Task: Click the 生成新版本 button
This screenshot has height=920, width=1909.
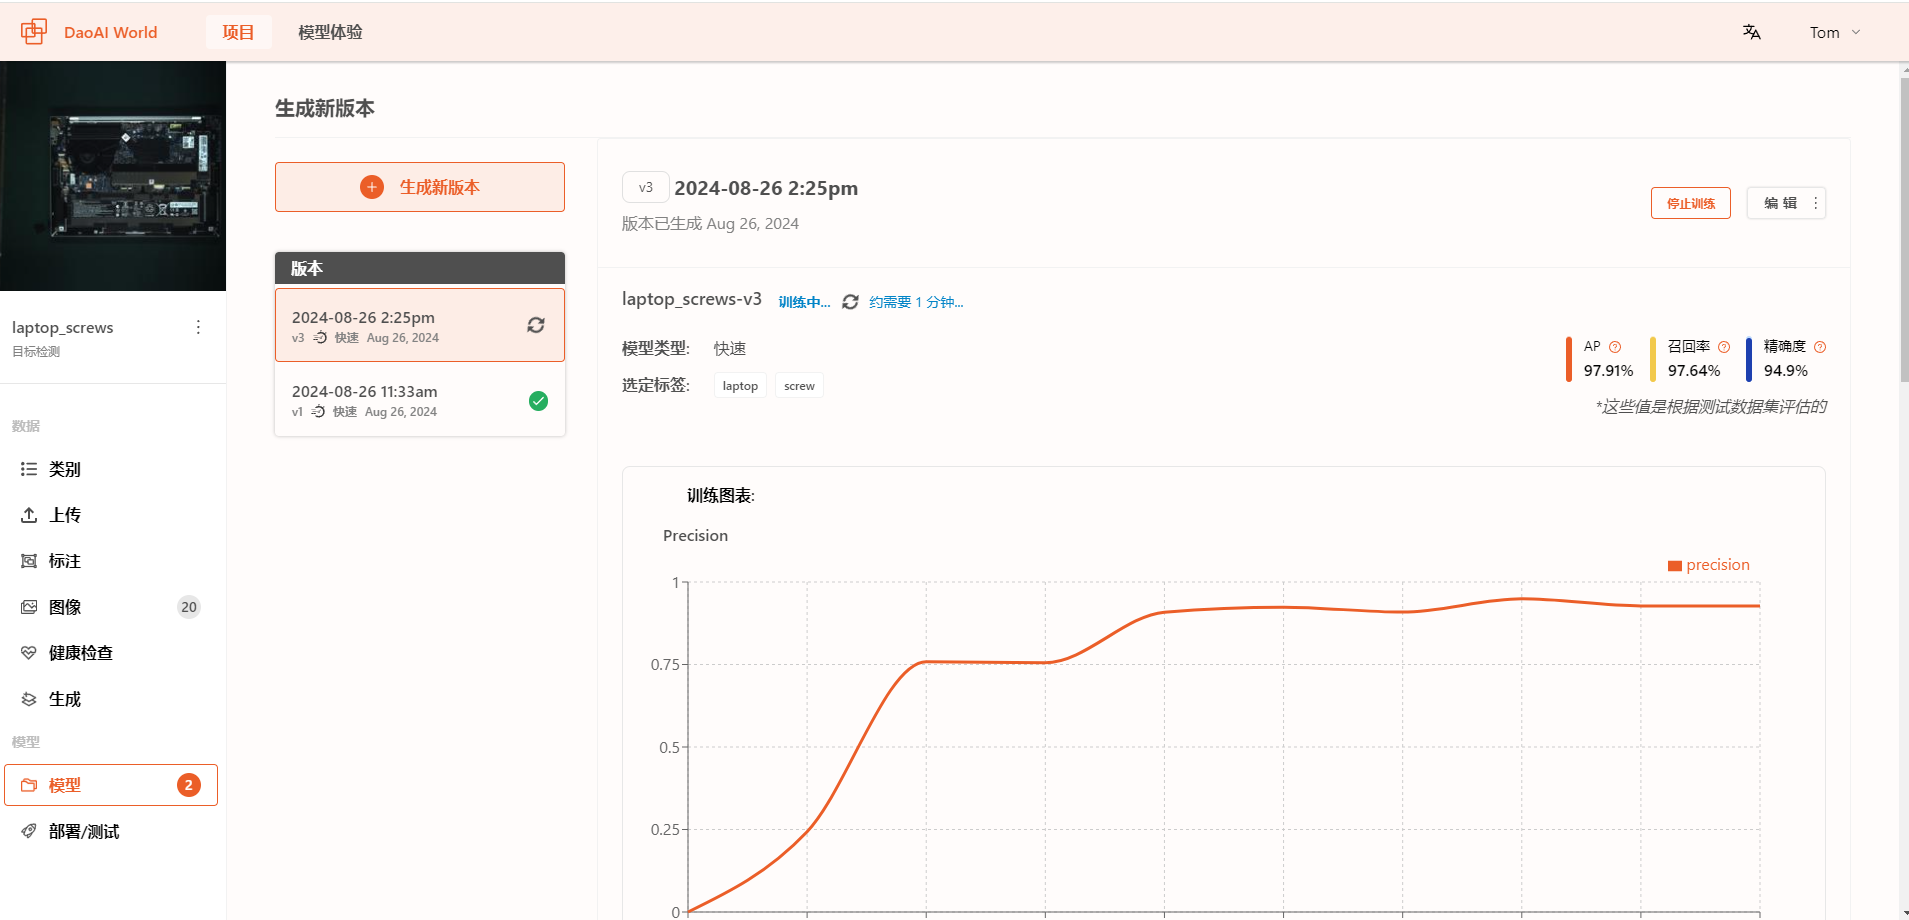Action: 420,187
